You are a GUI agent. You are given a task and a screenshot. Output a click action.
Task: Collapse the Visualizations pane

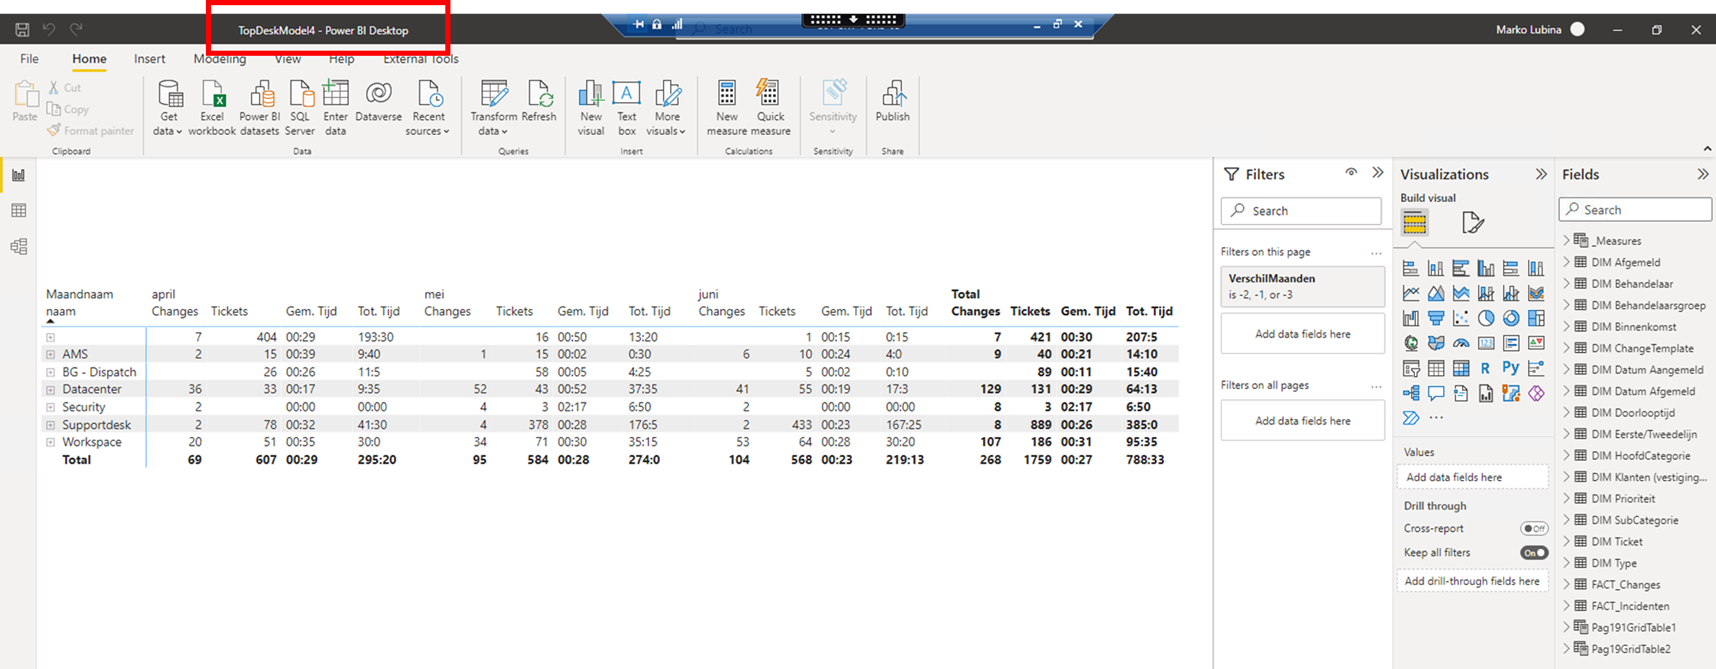pyautogui.click(x=1541, y=174)
